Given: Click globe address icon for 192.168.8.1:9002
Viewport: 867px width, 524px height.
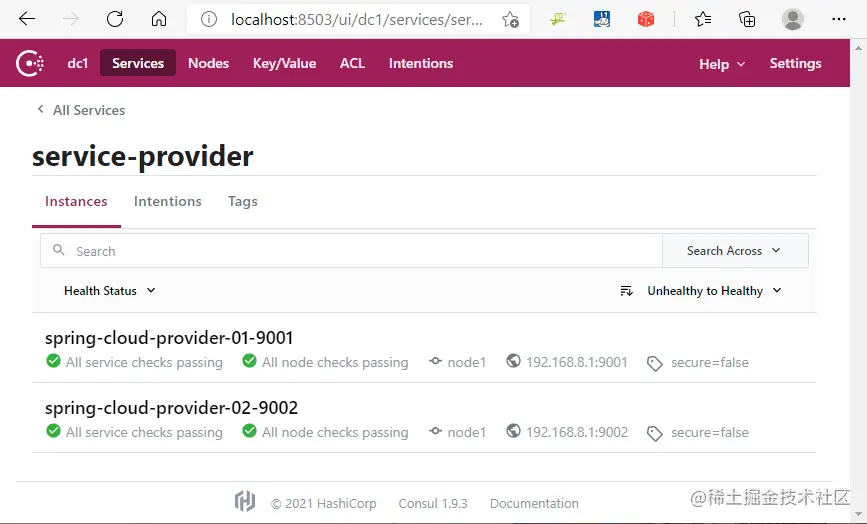Looking at the screenshot, I should point(514,431).
